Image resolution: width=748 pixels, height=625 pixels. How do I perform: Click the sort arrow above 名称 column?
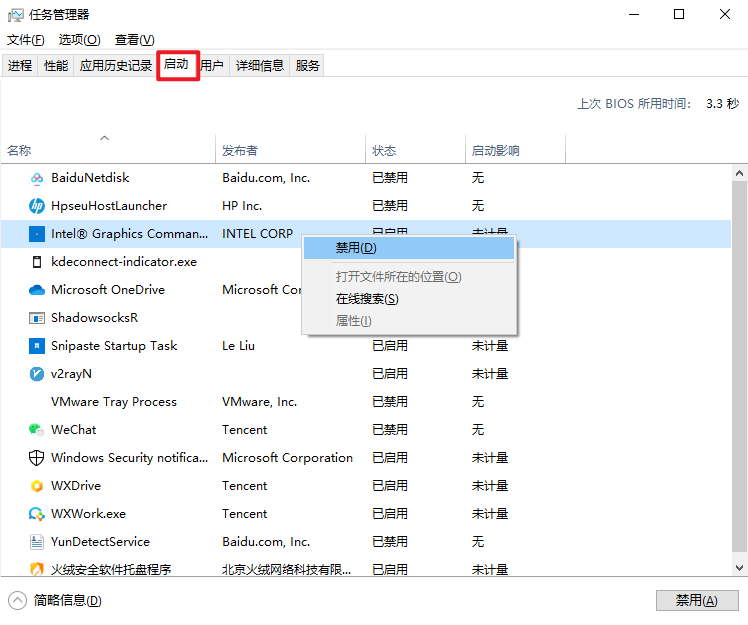point(104,138)
